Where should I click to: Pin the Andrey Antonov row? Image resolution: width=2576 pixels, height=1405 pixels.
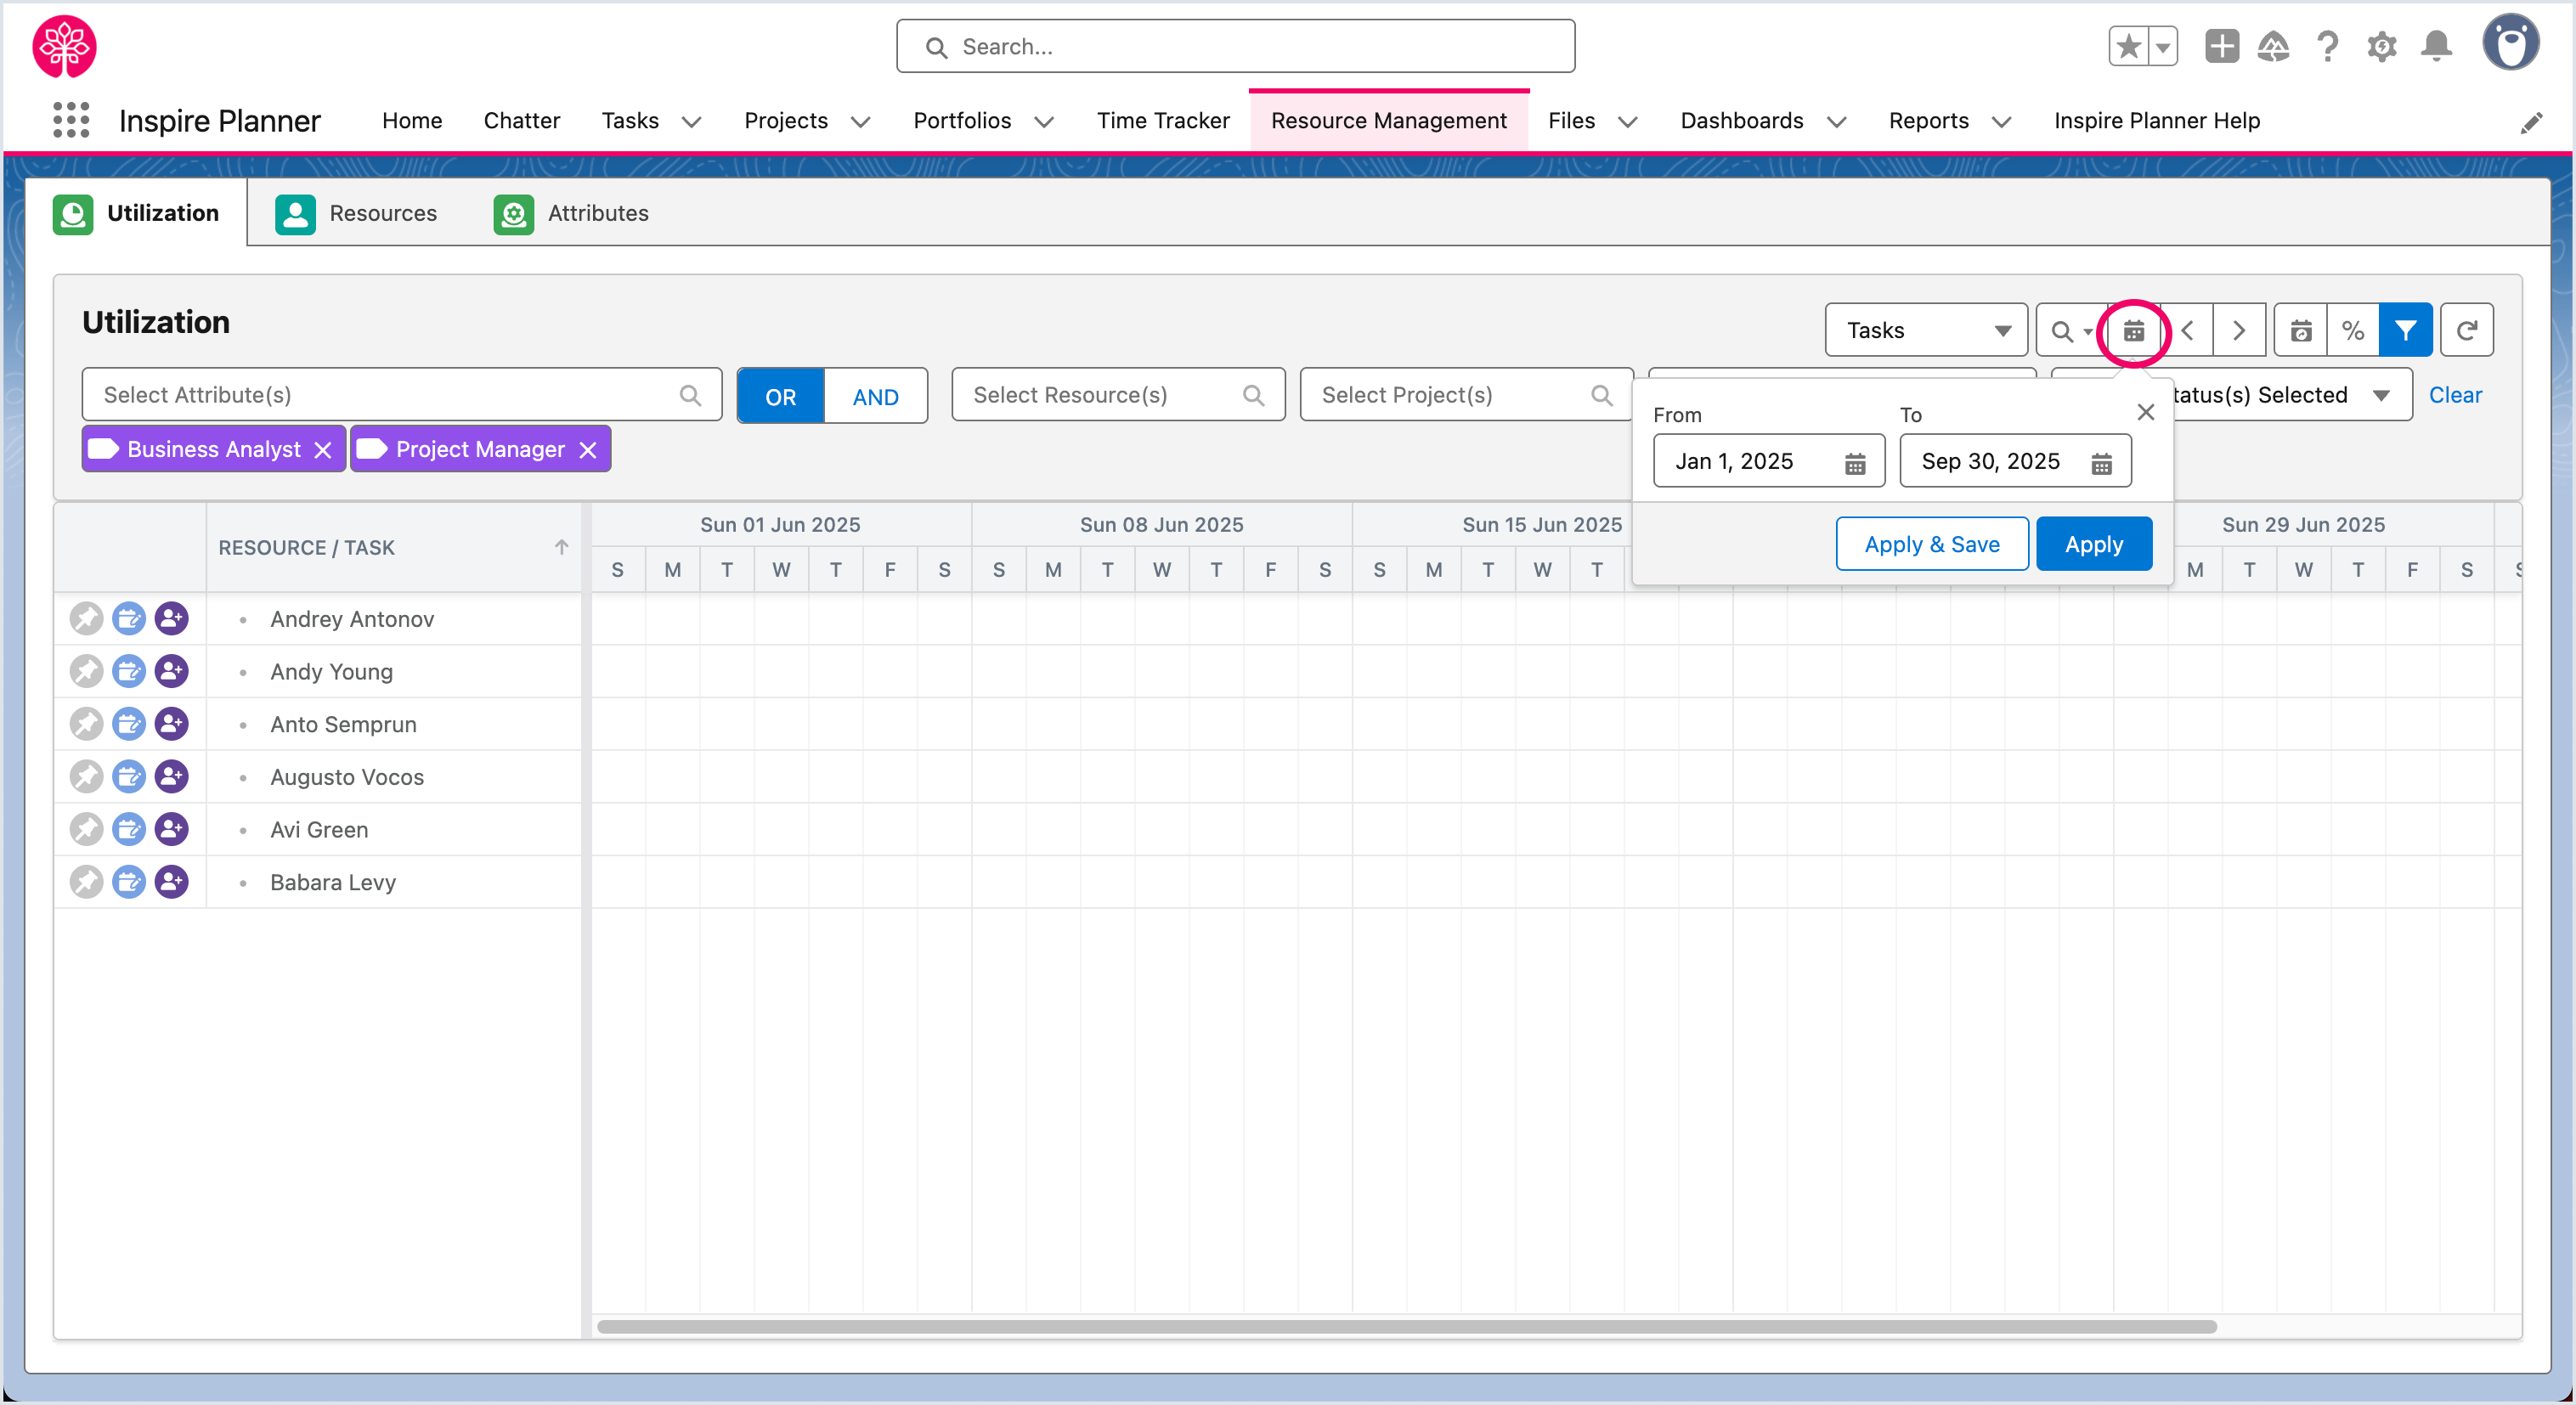click(86, 619)
